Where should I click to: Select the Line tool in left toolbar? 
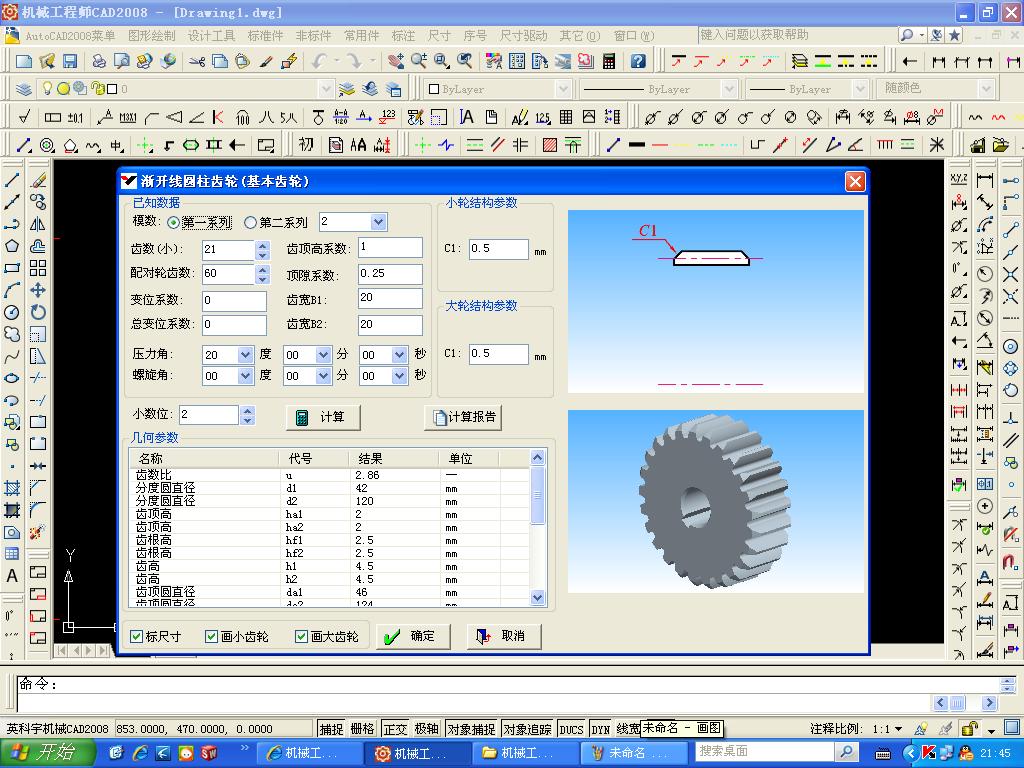click(12, 180)
